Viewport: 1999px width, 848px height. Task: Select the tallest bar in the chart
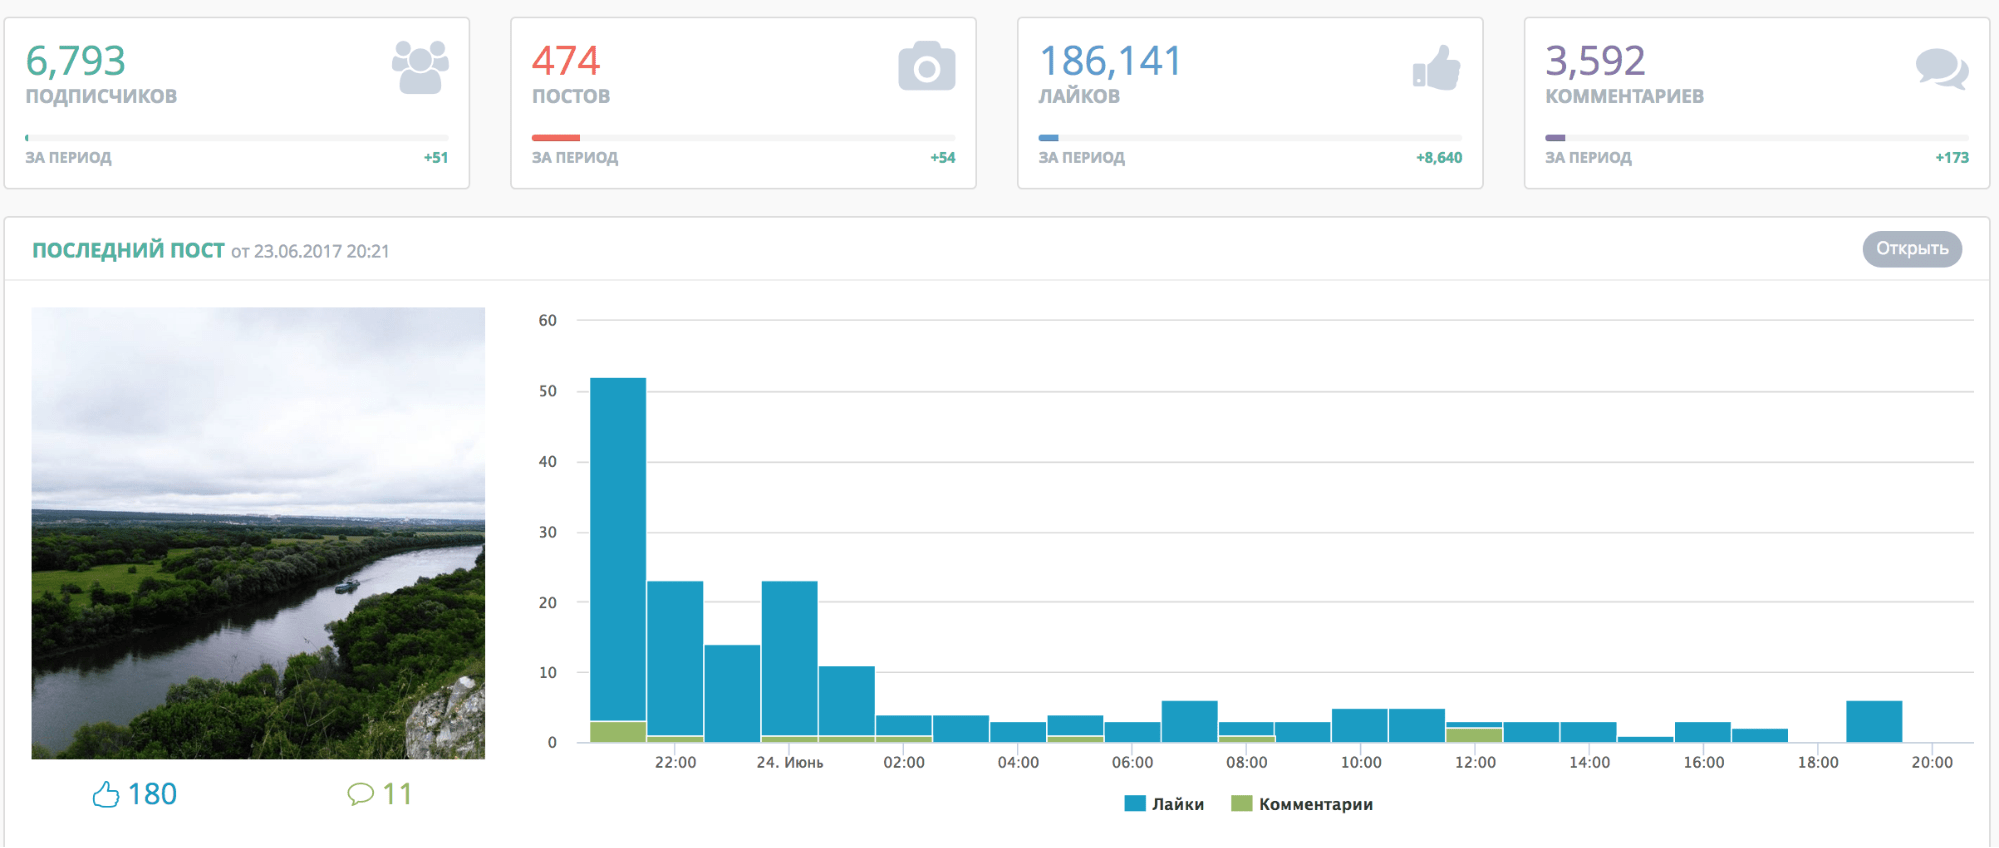click(x=618, y=548)
